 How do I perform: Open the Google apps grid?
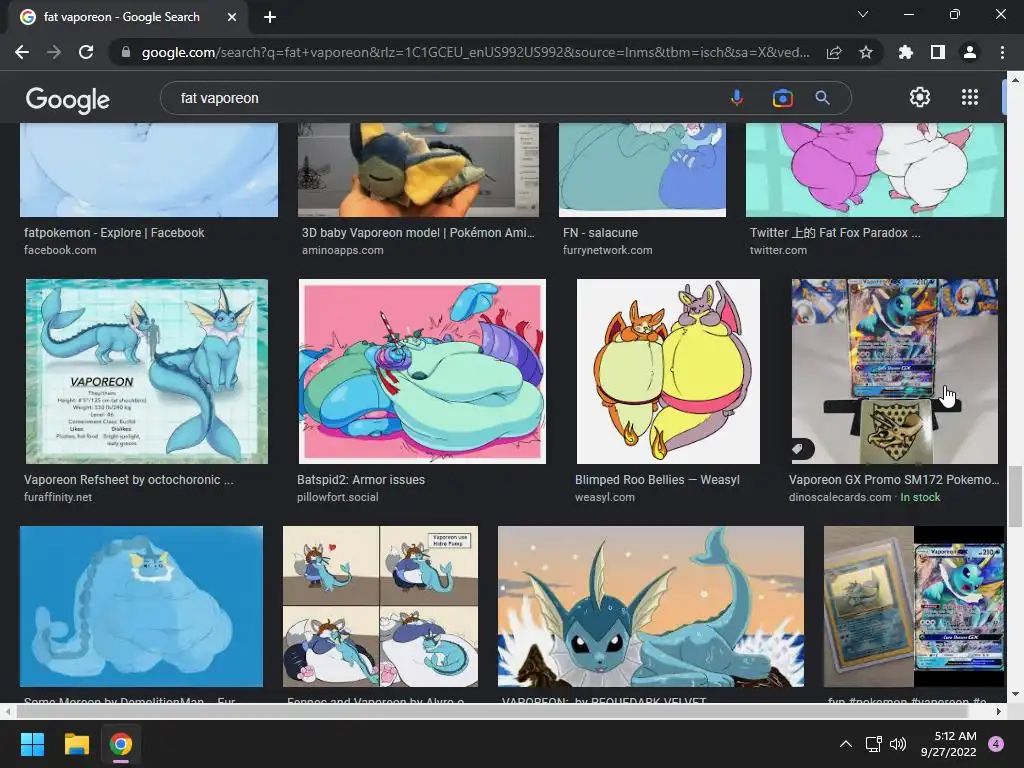click(970, 97)
